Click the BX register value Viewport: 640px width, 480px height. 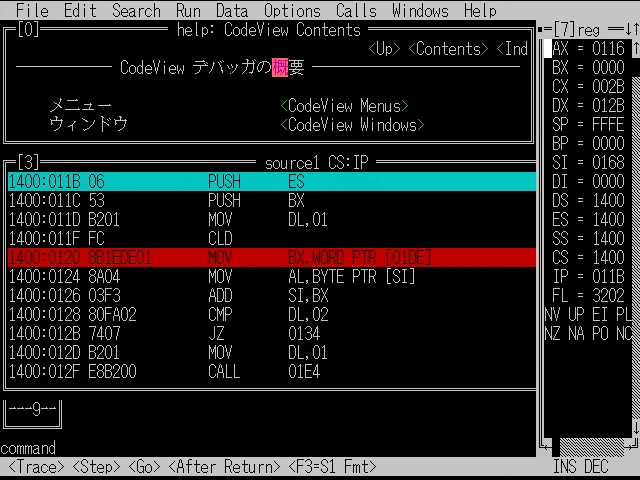pos(608,67)
